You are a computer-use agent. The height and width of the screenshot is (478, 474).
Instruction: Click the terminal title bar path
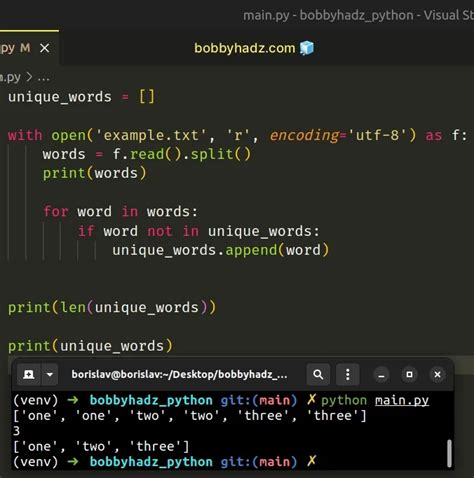coord(179,375)
